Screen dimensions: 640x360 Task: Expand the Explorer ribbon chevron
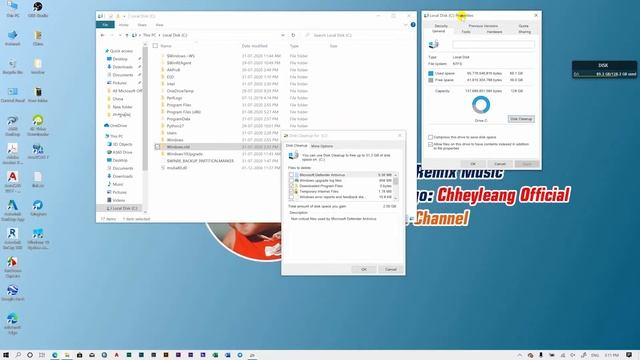(405, 25)
